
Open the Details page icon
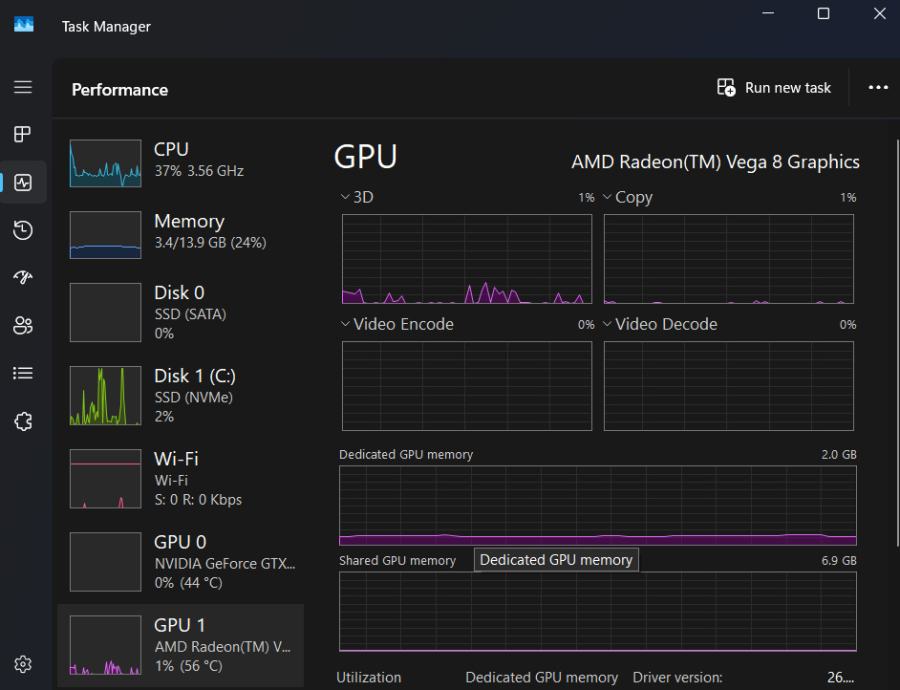pyautogui.click(x=23, y=373)
